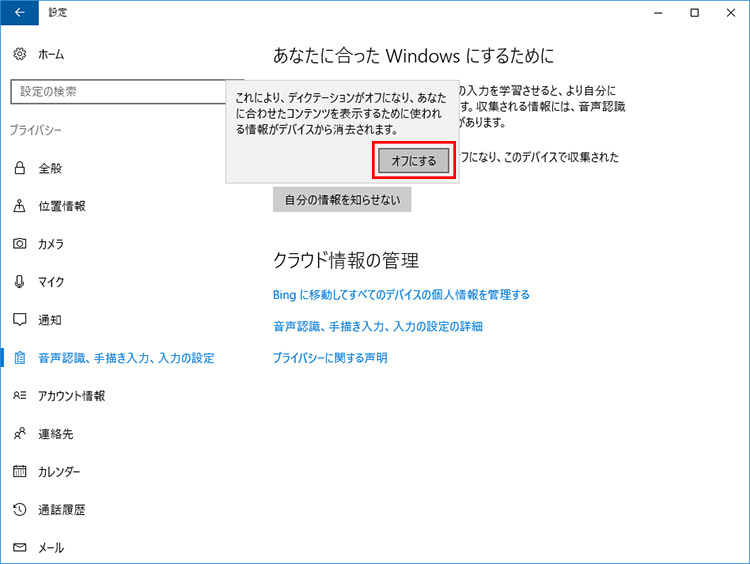Click the location icon for 位置情報
Image resolution: width=750 pixels, height=564 pixels.
19,206
